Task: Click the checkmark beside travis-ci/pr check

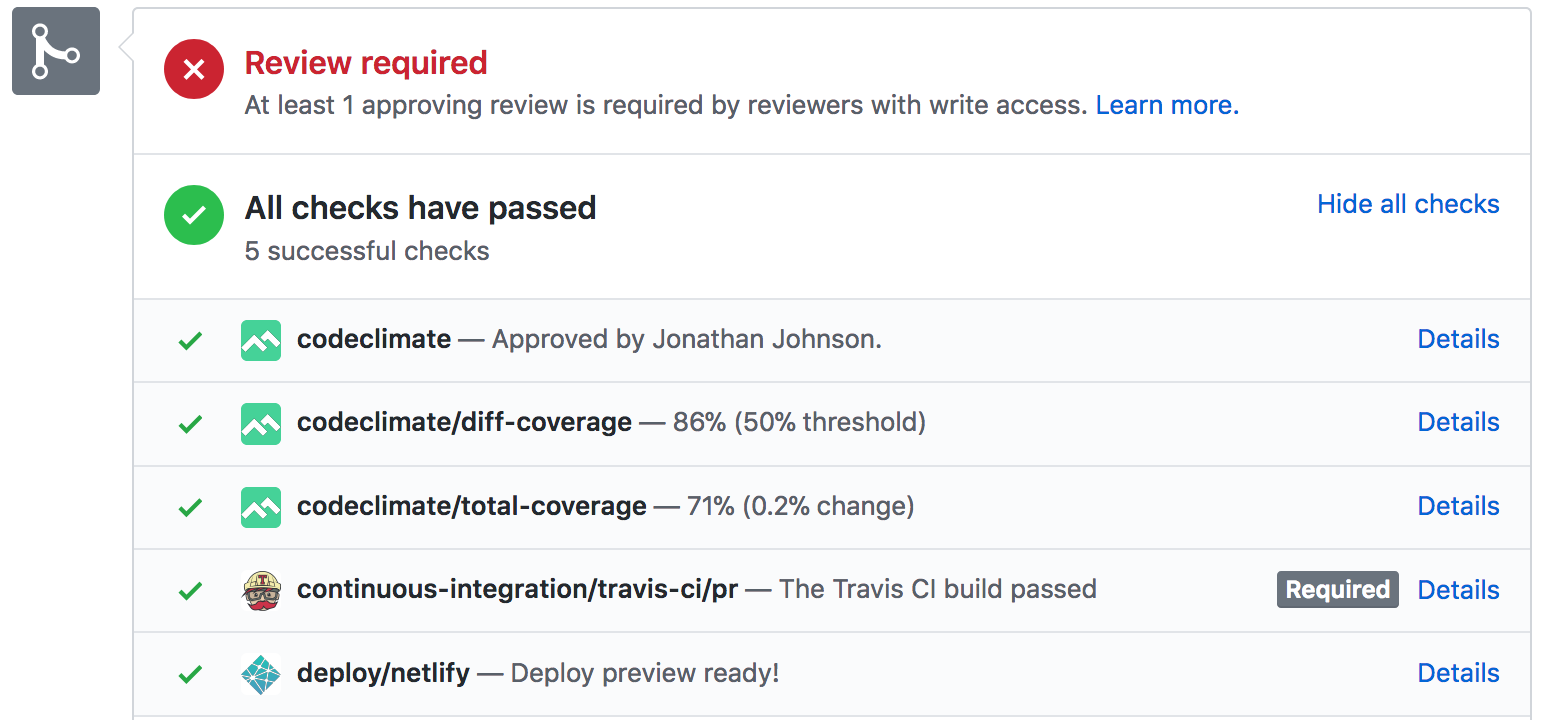Action: tap(190, 589)
